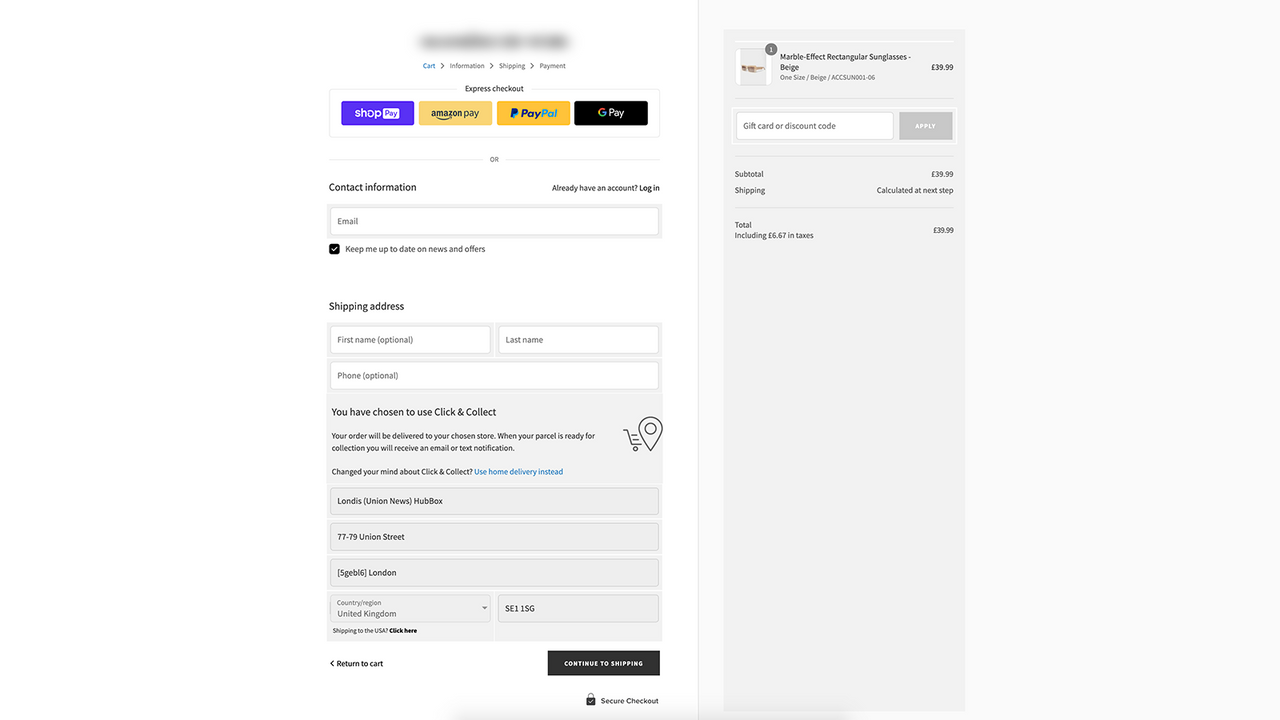The height and width of the screenshot is (720, 1280).
Task: Click the padlock icon next to Secure Checkout
Action: (590, 699)
